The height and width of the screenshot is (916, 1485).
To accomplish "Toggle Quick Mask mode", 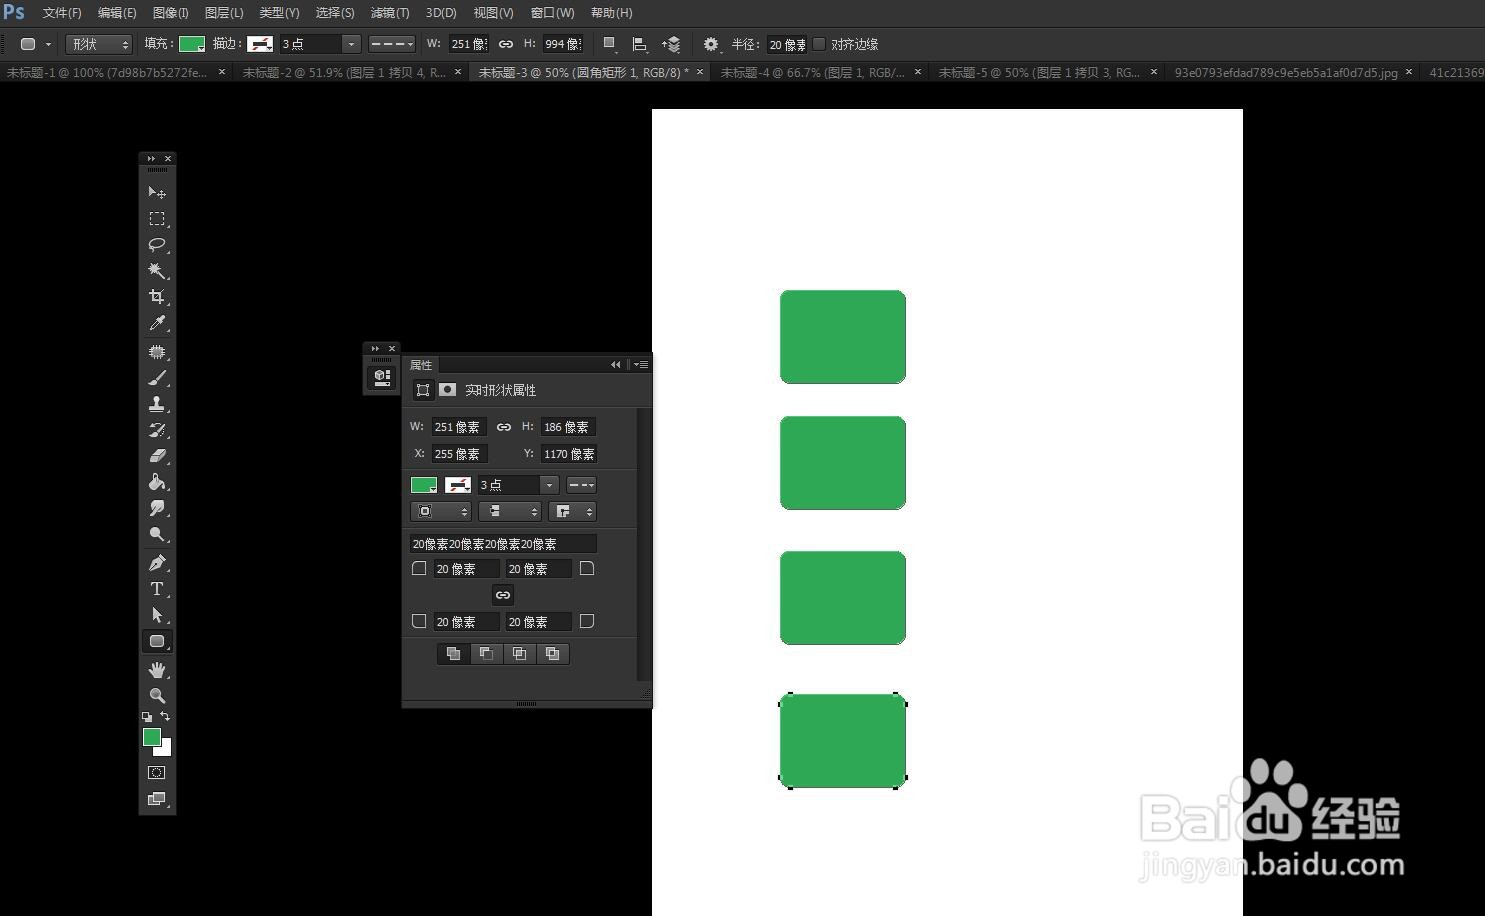I will 157,773.
